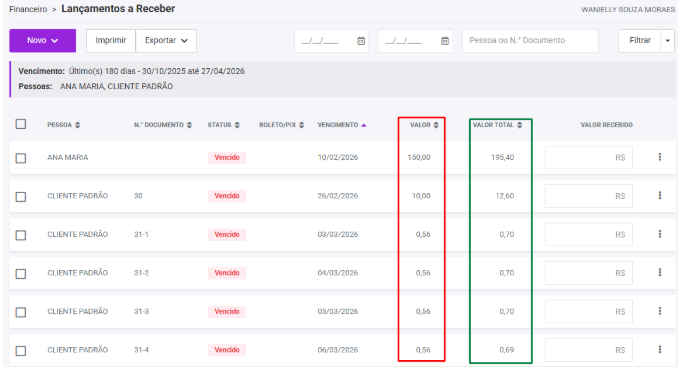Sort table by Pessoa column arrows
Image resolution: width=682 pixels, height=377 pixels.
point(77,125)
